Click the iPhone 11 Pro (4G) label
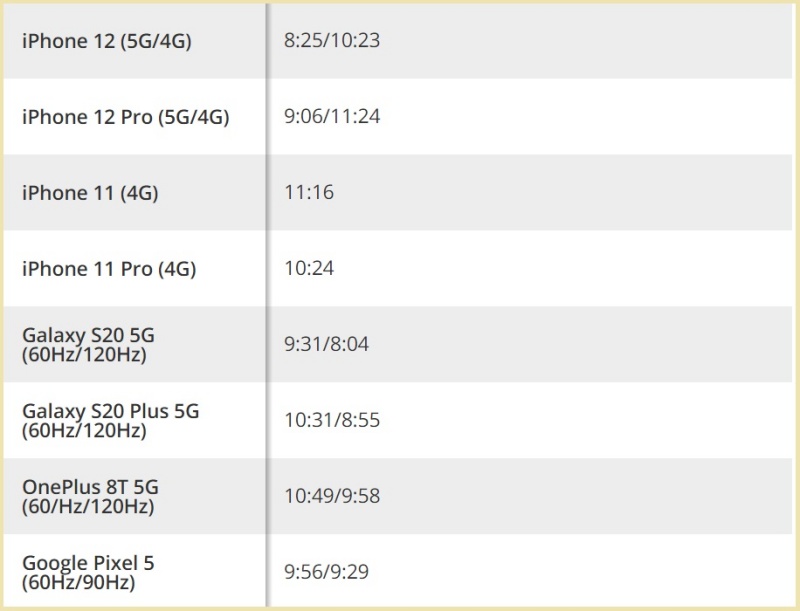Image resolution: width=800 pixels, height=611 pixels. click(x=109, y=269)
